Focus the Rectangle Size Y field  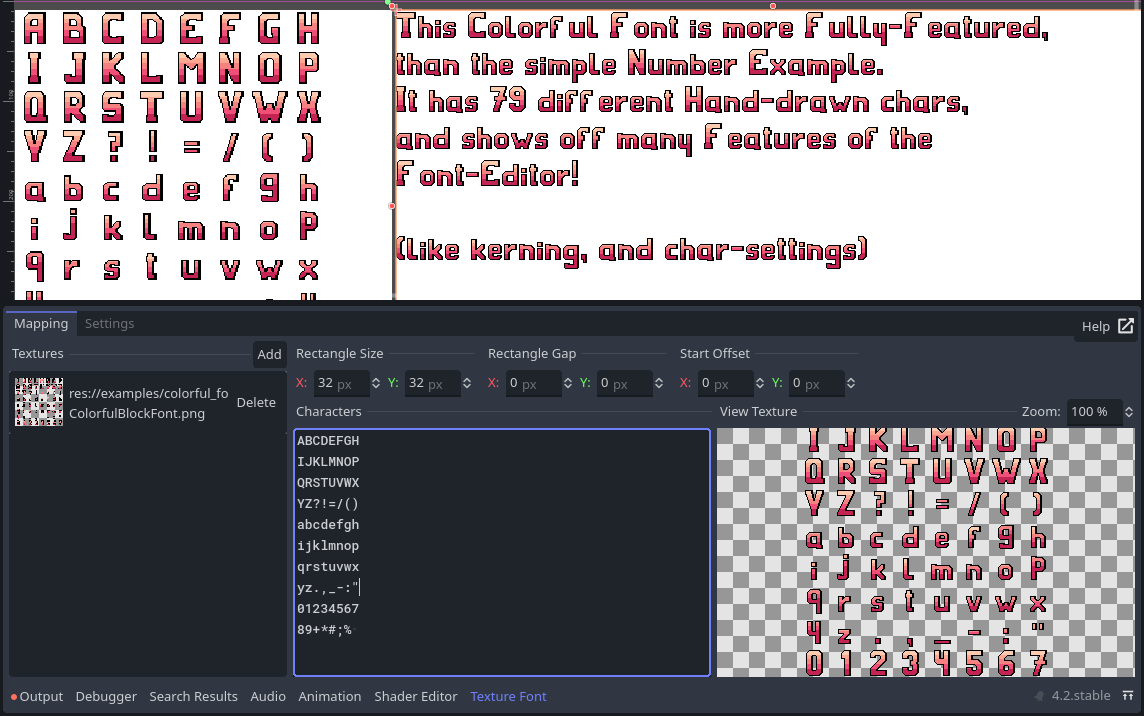pos(433,383)
